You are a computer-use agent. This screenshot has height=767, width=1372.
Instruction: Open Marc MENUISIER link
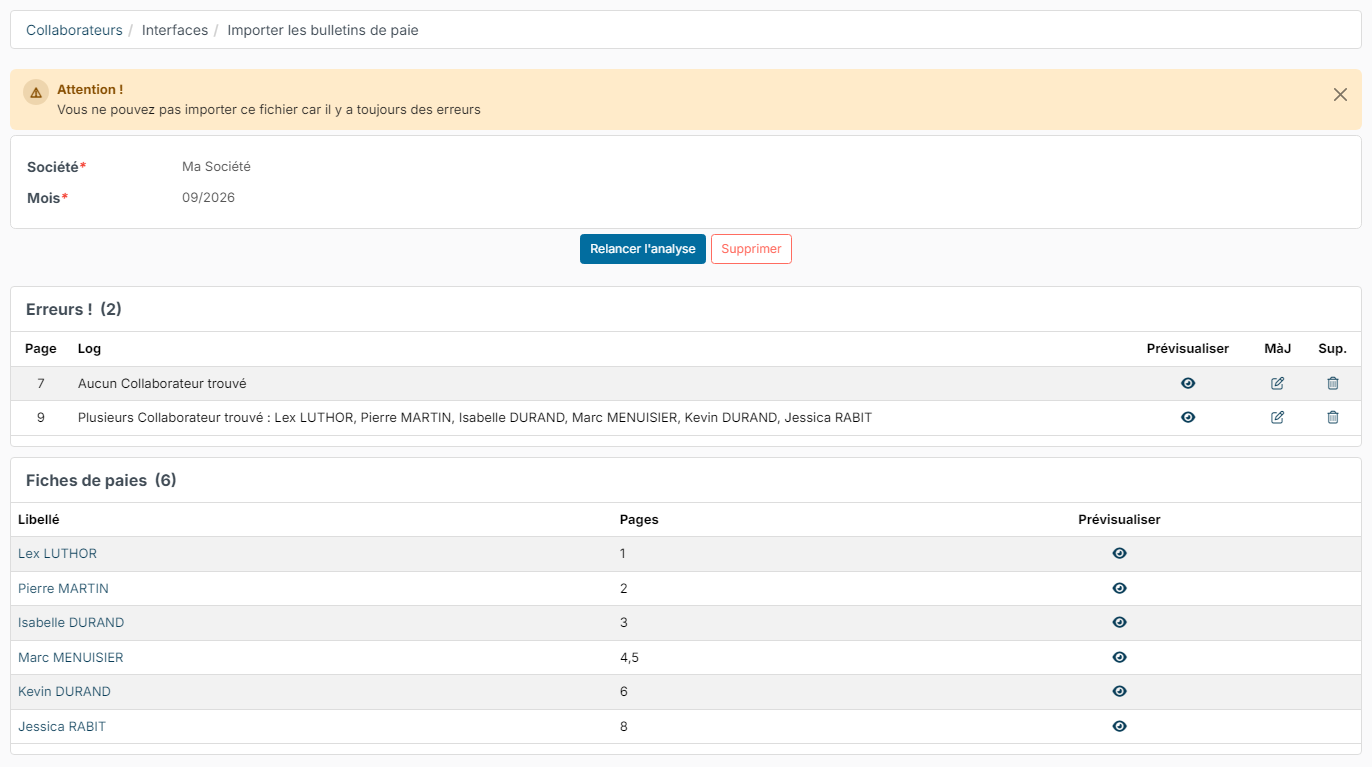coord(71,657)
